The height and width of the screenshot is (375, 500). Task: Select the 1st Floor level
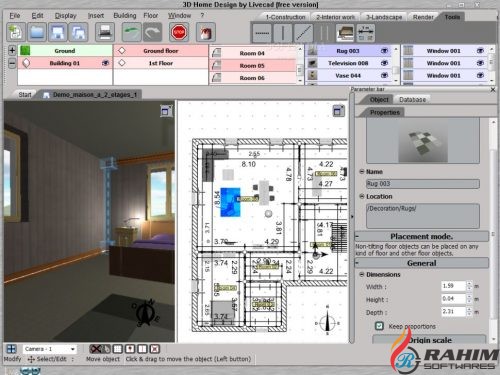tap(161, 63)
